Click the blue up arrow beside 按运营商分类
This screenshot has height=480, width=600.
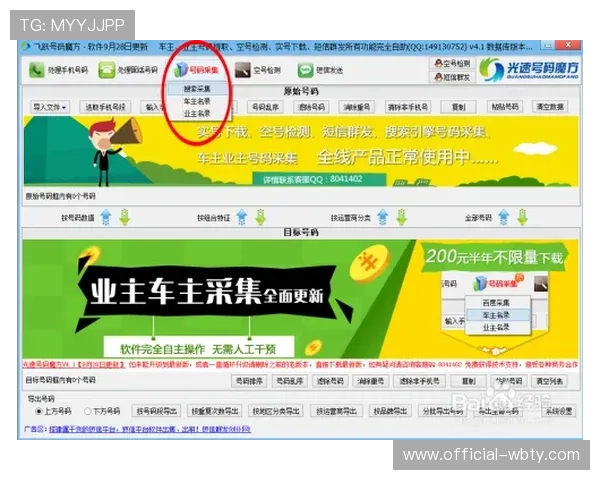pyautogui.click(x=383, y=217)
